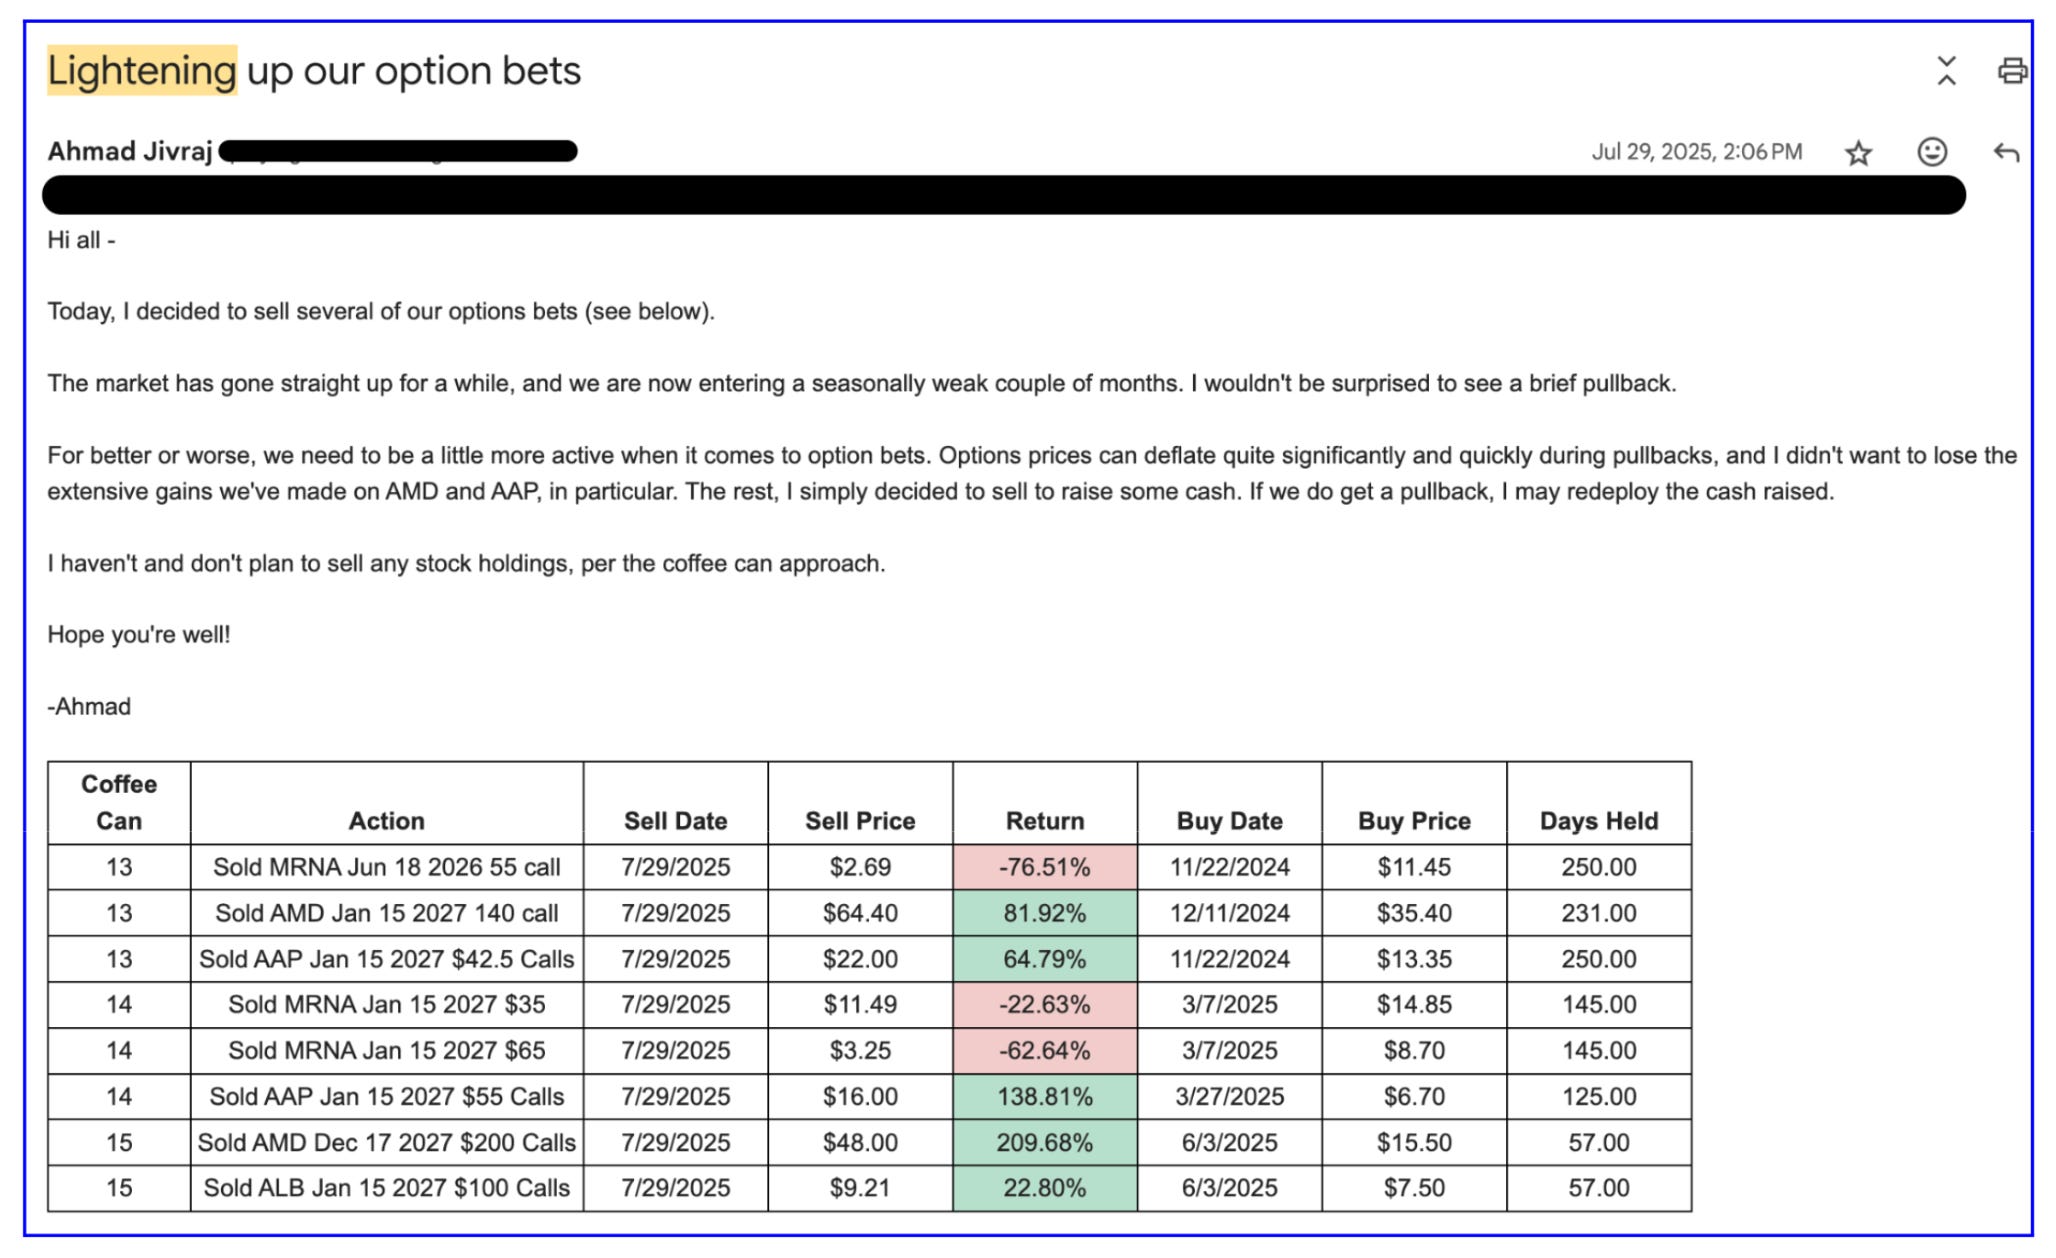Click the print all icon
The height and width of the screenshot is (1258, 2056).
click(x=2011, y=71)
